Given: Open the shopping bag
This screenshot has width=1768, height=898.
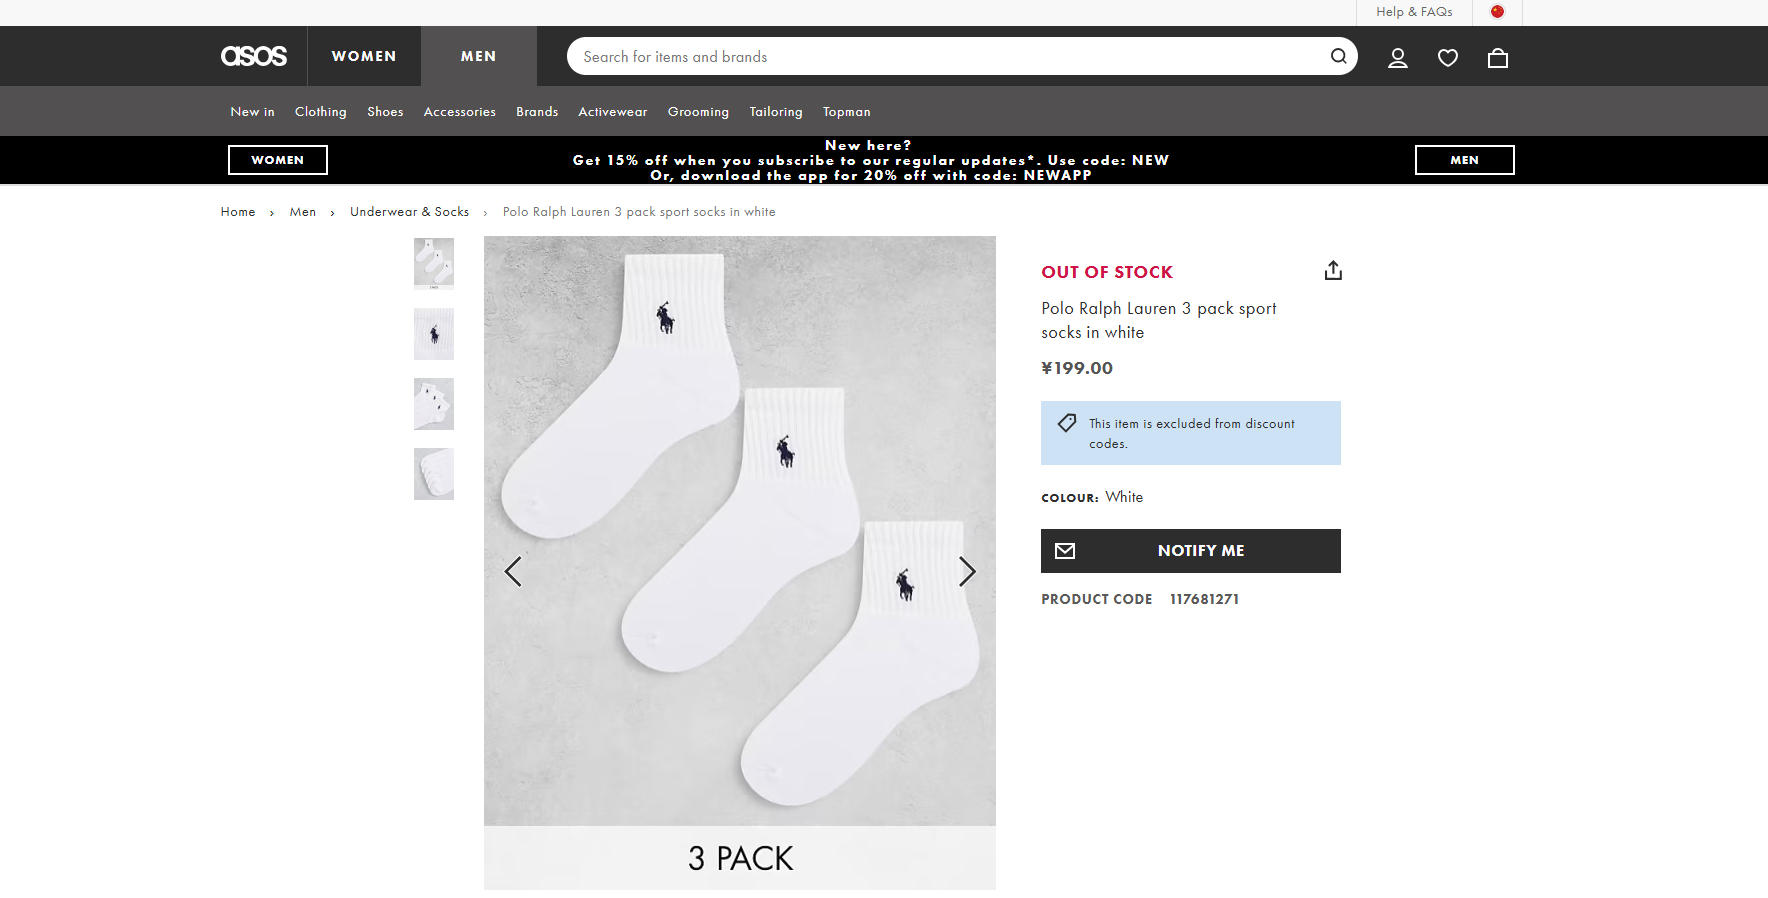Looking at the screenshot, I should (x=1497, y=58).
